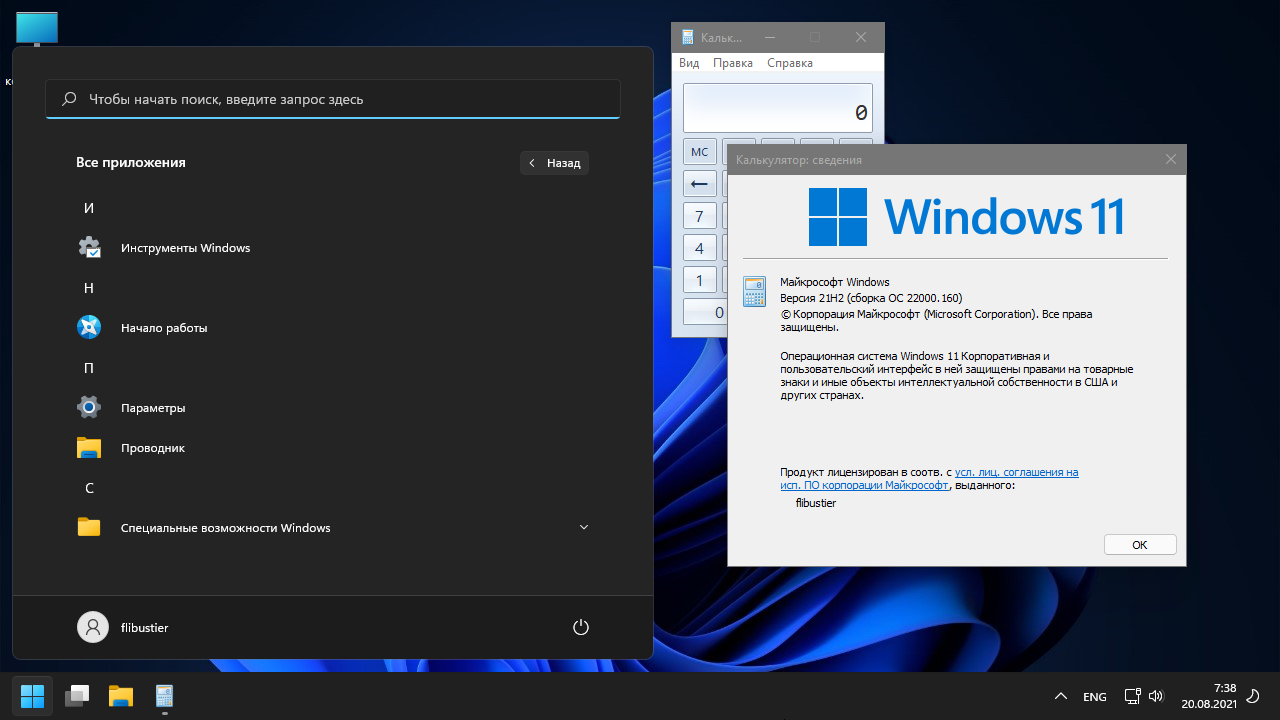Click the Calculator taskbar icon

(164, 696)
